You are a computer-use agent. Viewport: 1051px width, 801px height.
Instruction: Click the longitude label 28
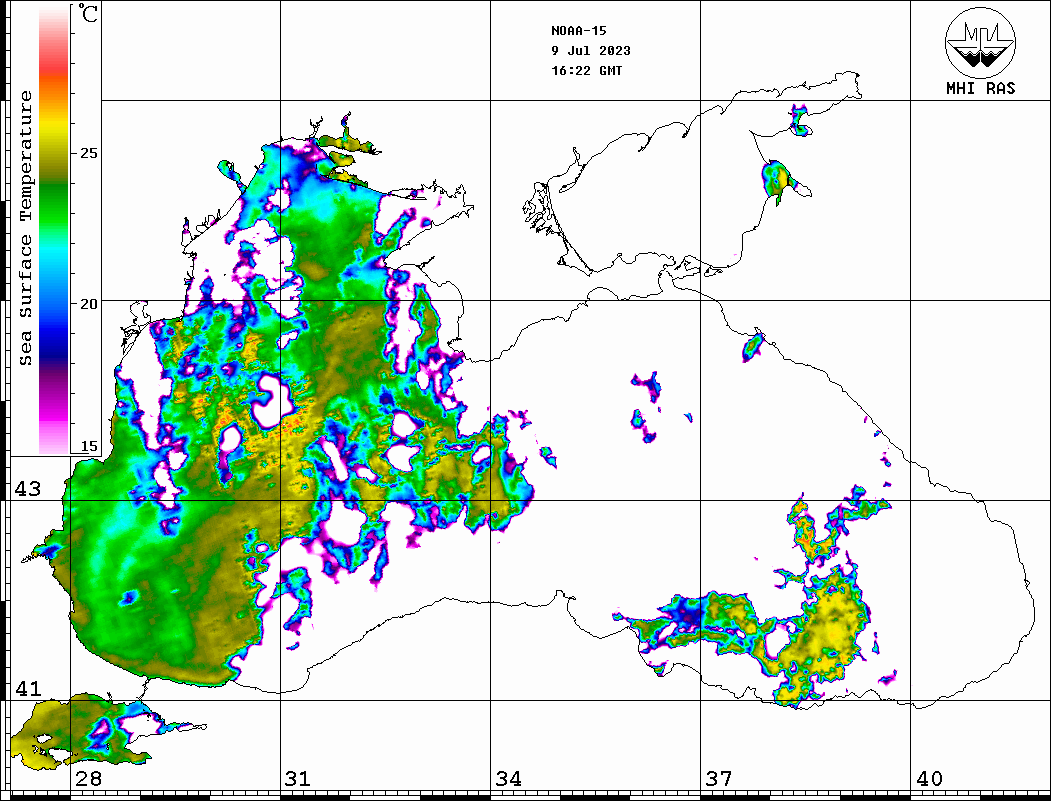click(88, 779)
